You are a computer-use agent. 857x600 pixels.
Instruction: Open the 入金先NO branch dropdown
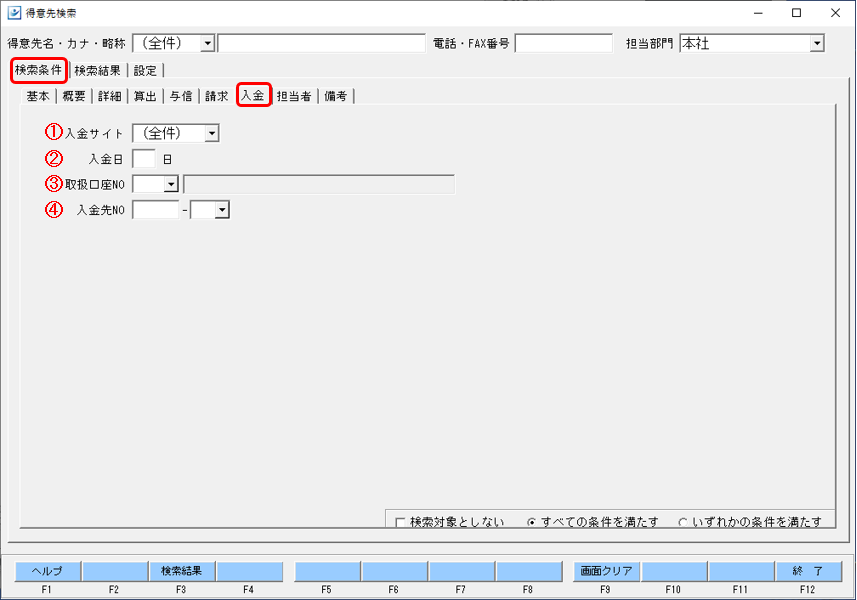pos(222,210)
